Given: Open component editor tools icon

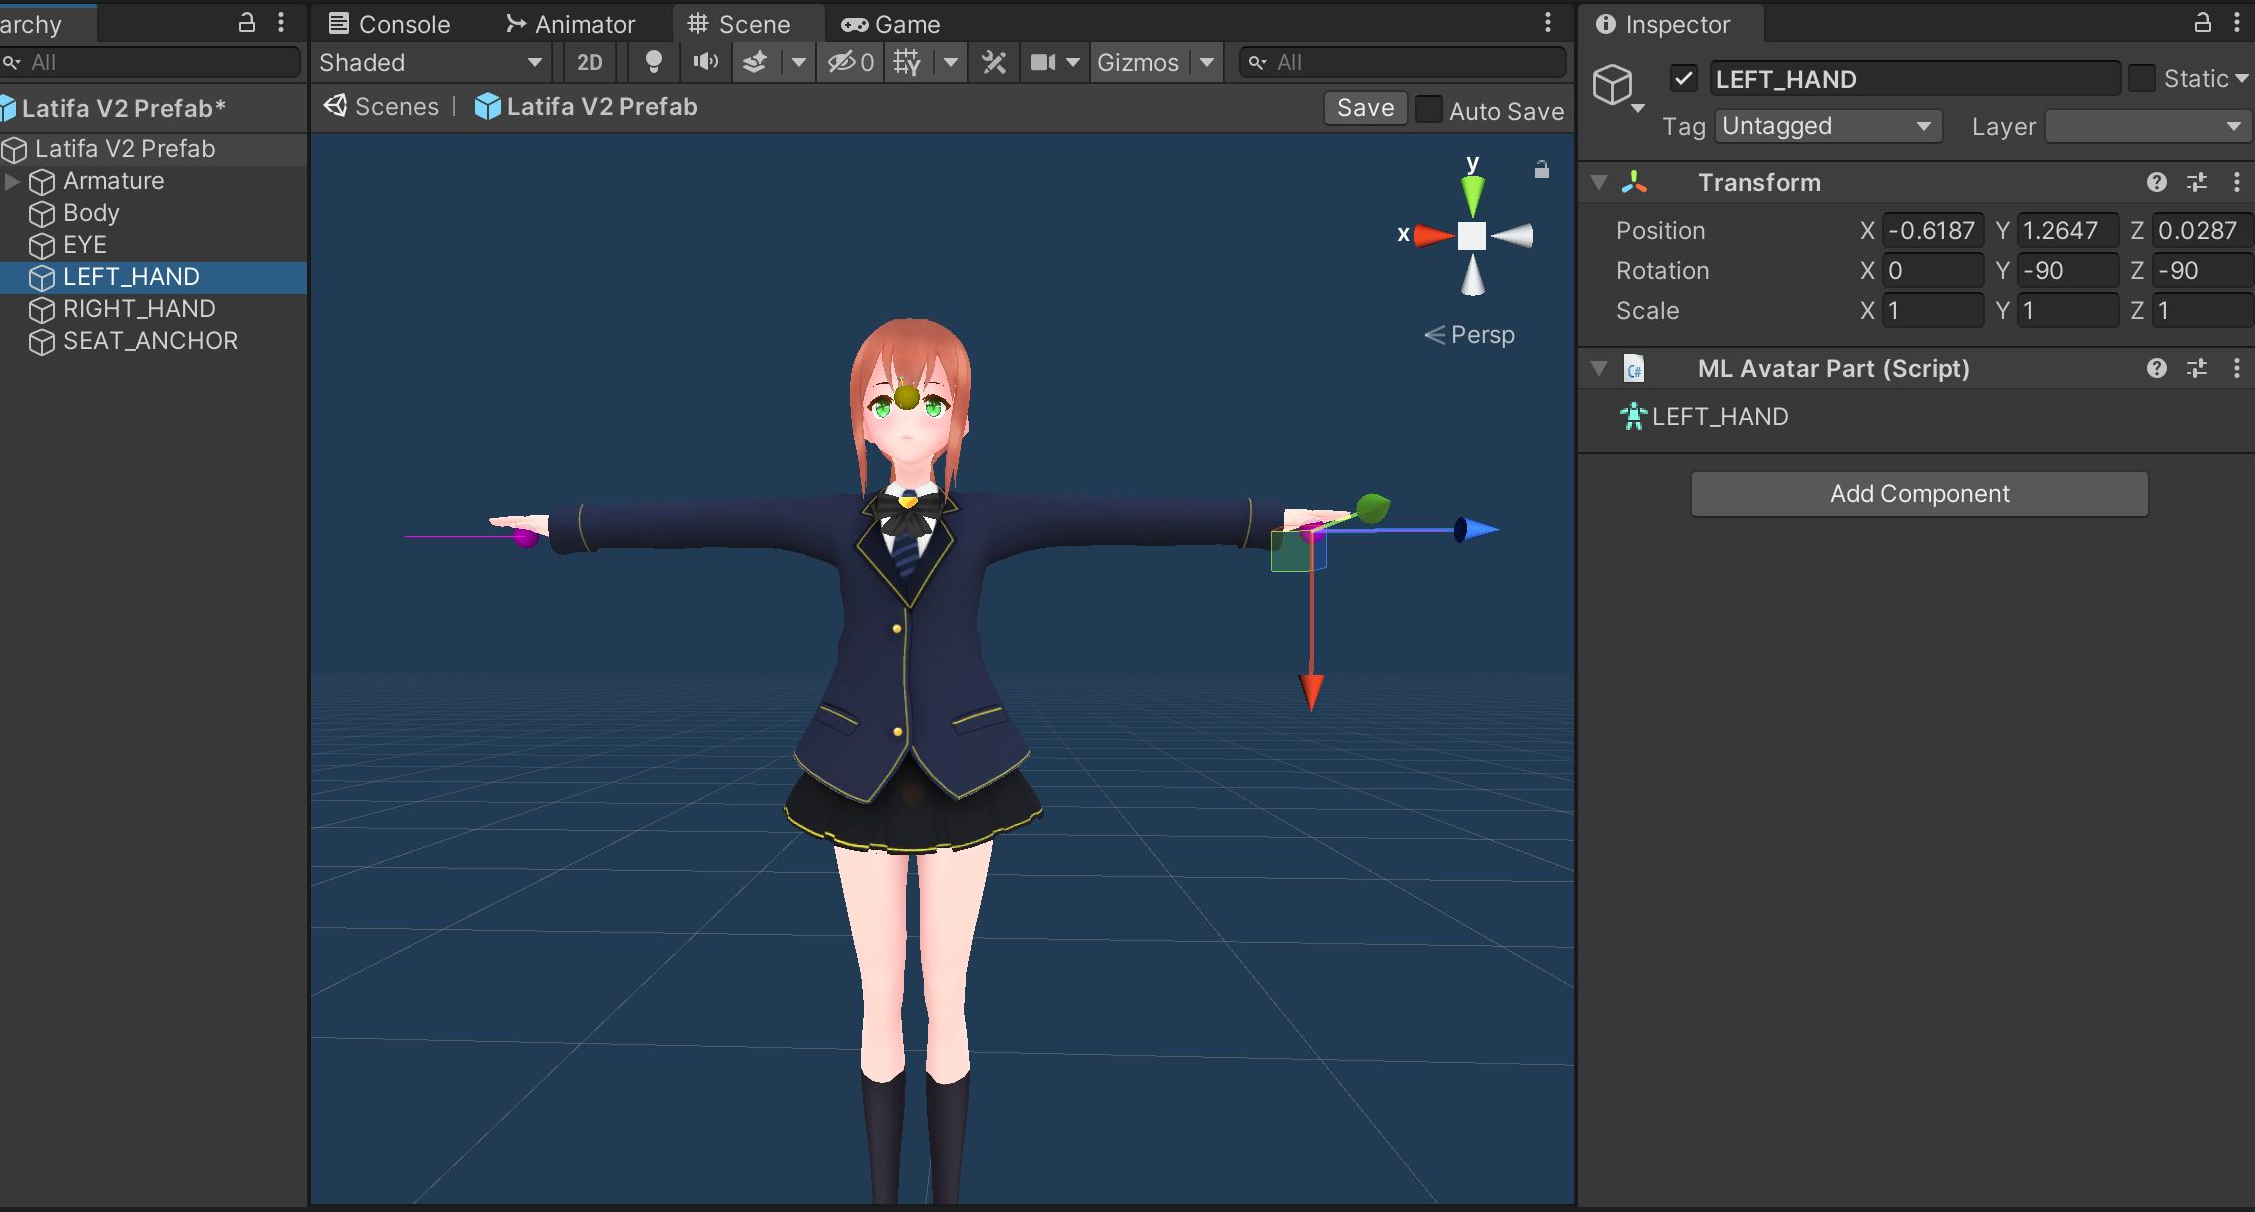Looking at the screenshot, I should (x=993, y=62).
